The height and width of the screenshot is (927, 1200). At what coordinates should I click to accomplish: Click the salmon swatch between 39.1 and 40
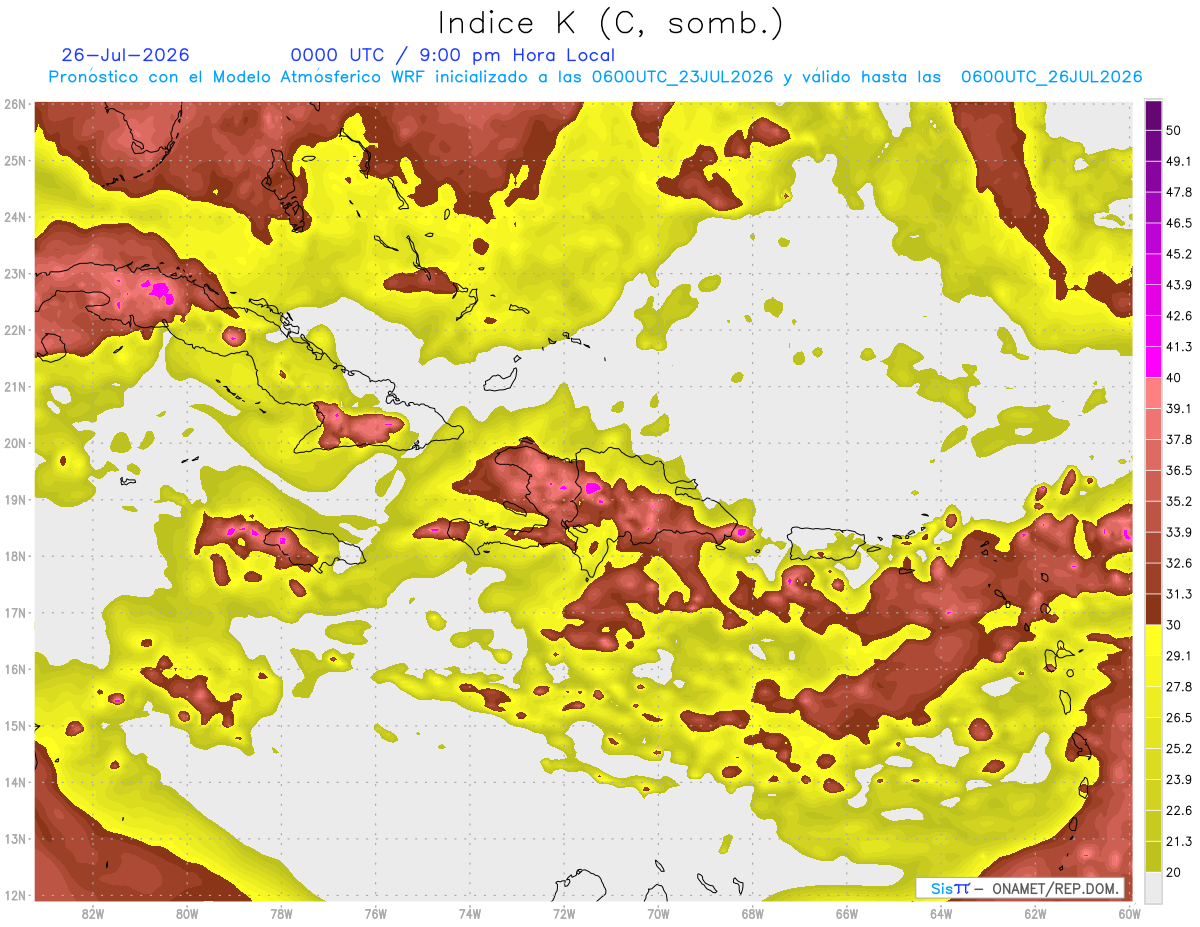click(x=1153, y=393)
